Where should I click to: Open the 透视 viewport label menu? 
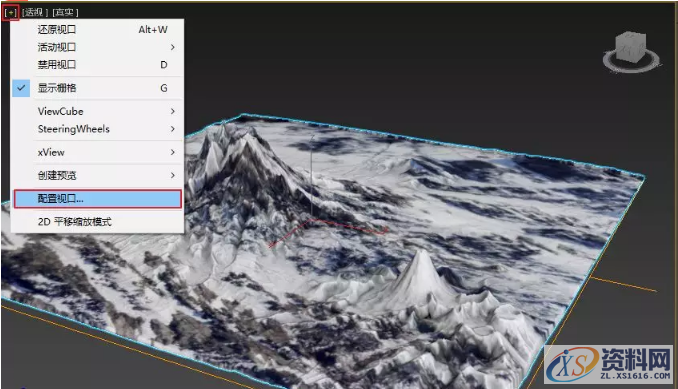(35, 13)
